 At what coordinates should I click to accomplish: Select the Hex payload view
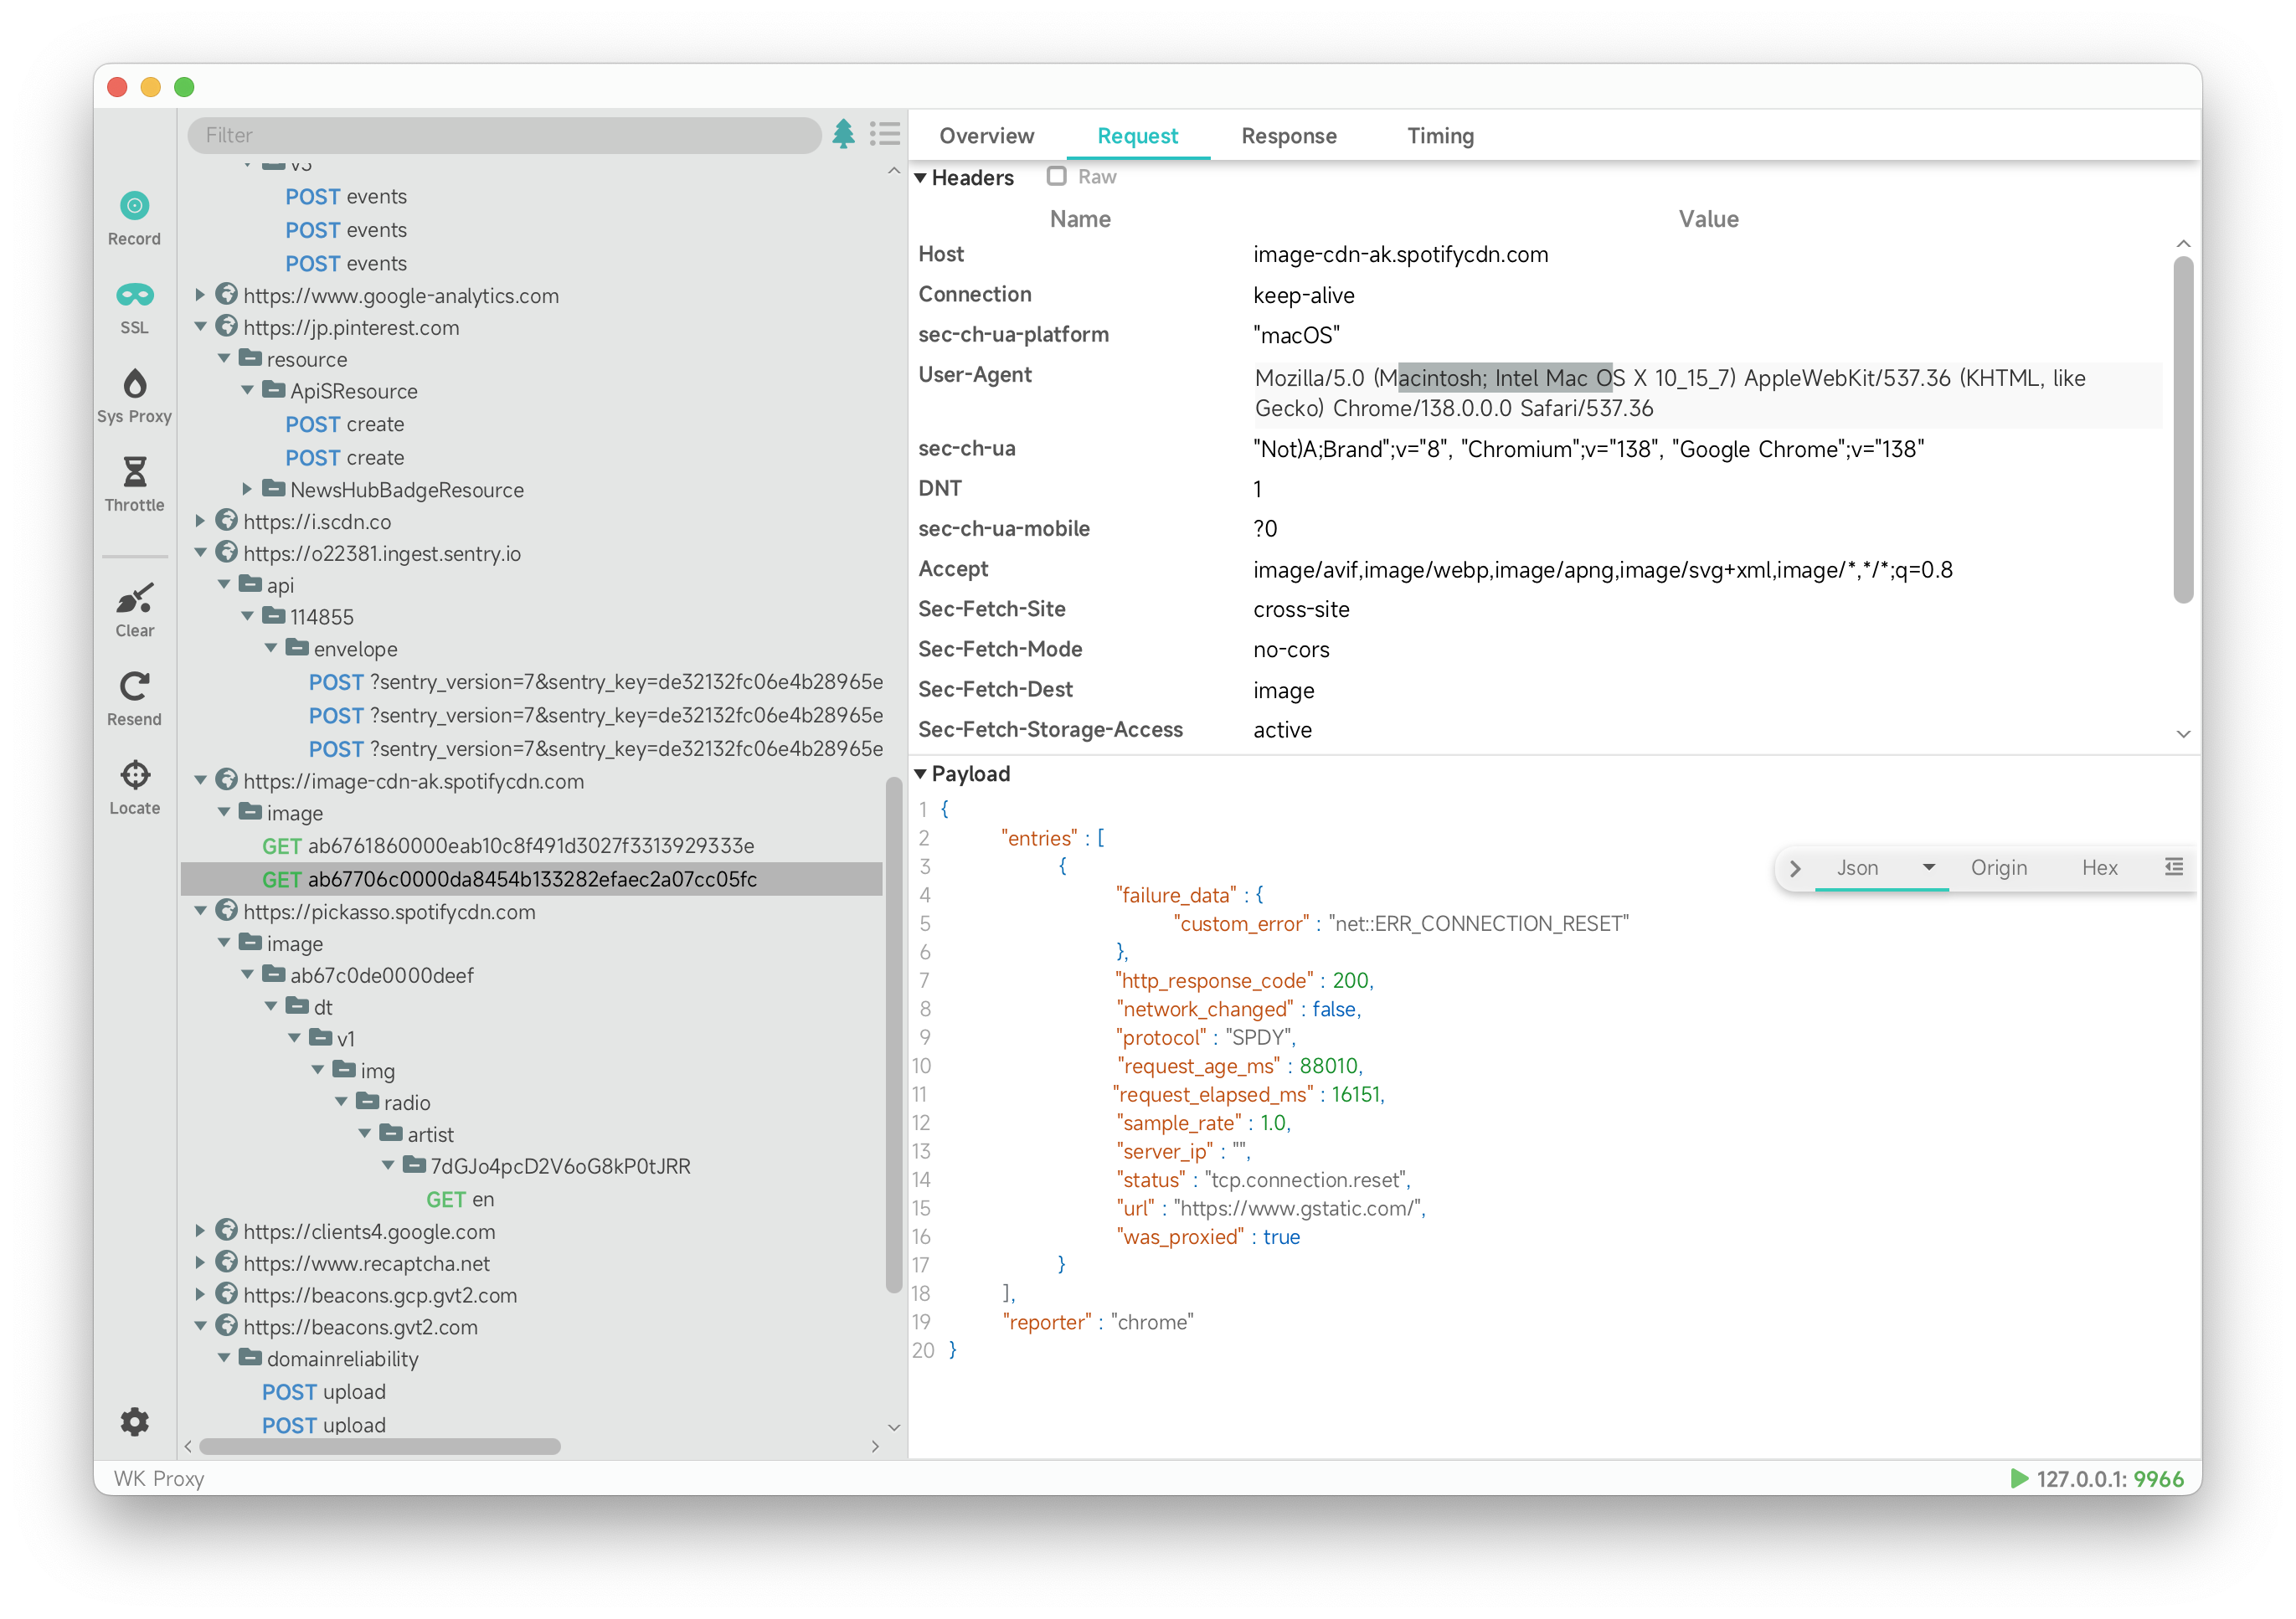point(2099,868)
